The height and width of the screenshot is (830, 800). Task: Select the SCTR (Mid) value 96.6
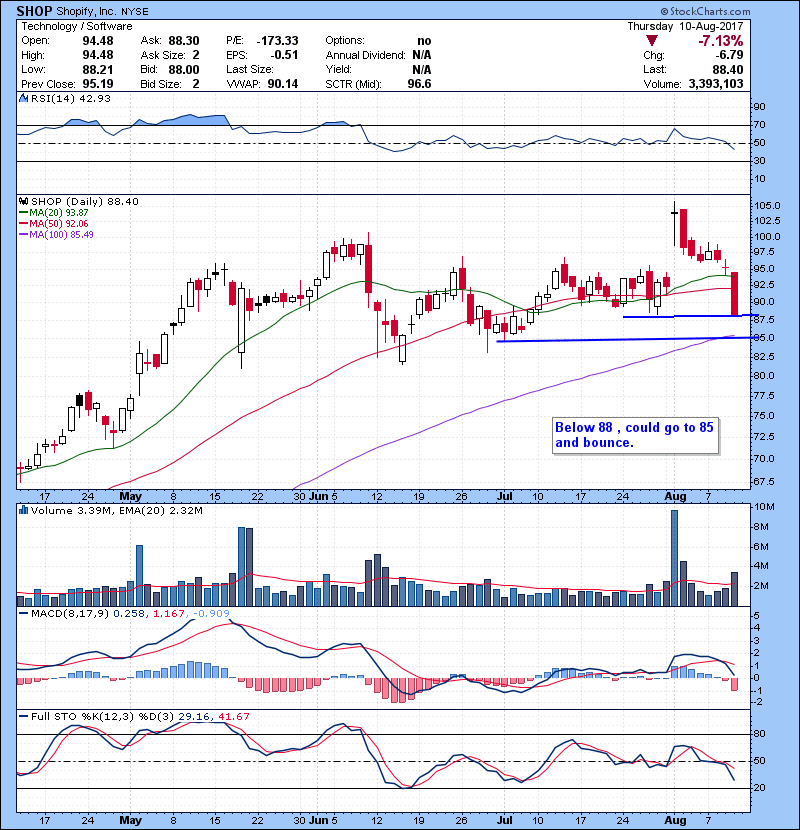tap(419, 84)
